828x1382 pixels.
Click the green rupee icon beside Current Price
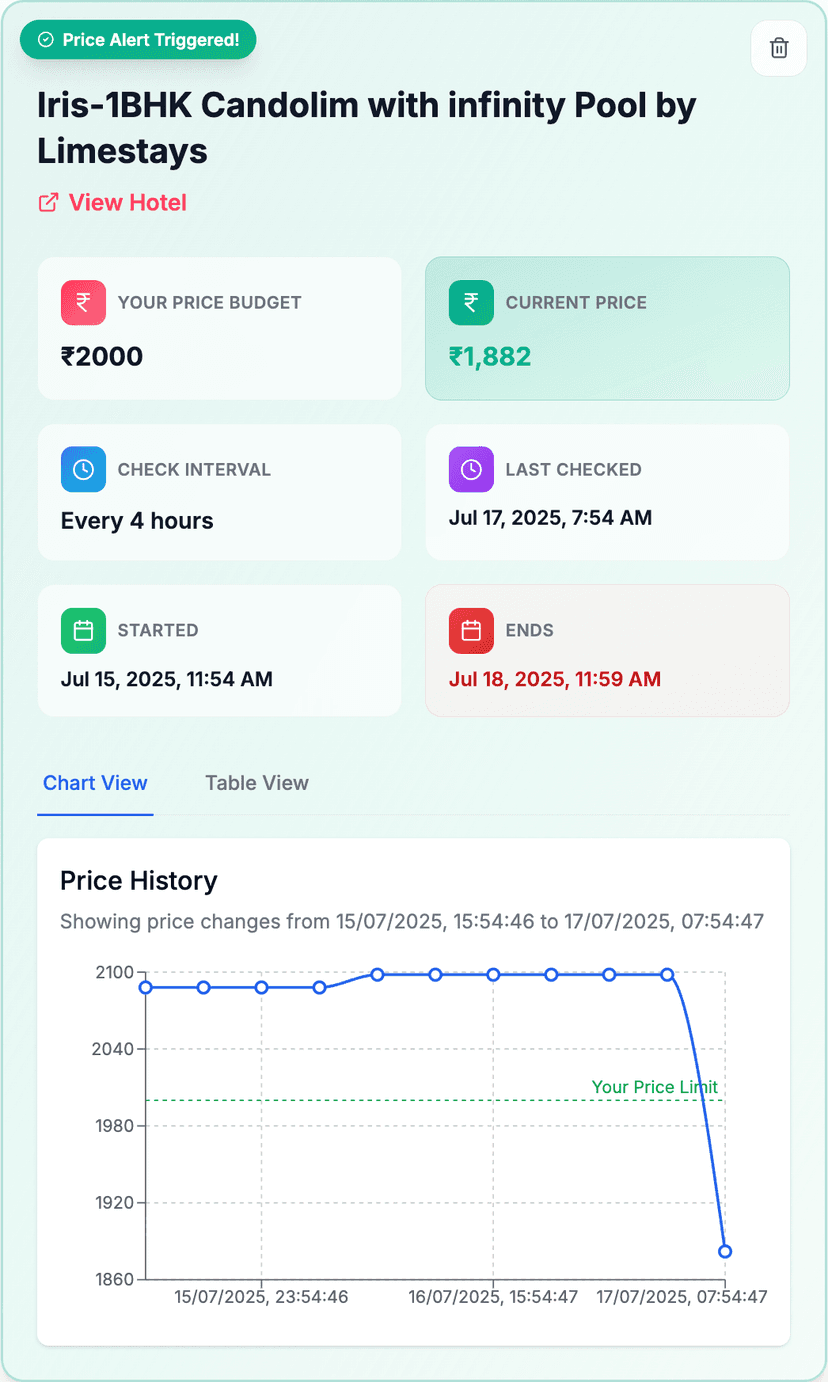pos(471,302)
